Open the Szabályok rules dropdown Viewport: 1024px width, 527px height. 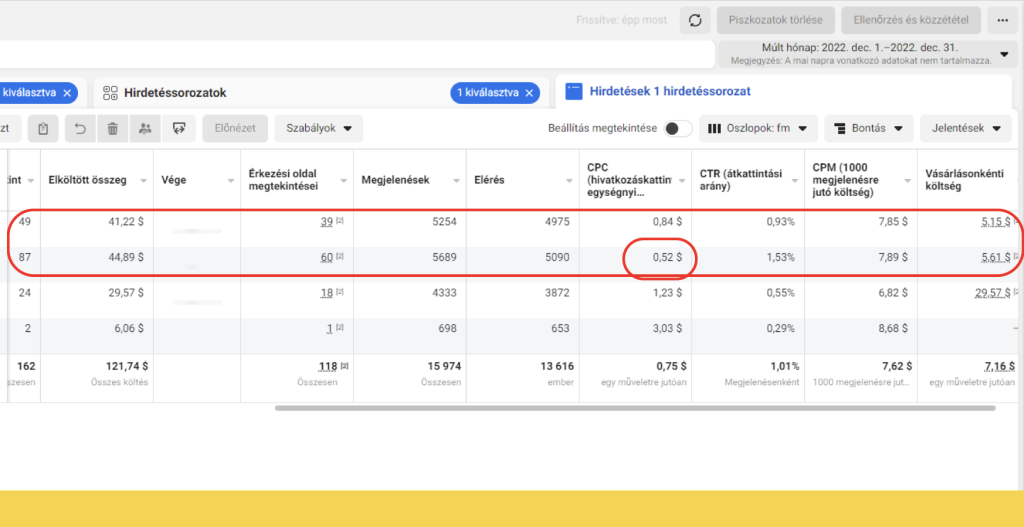coord(318,128)
